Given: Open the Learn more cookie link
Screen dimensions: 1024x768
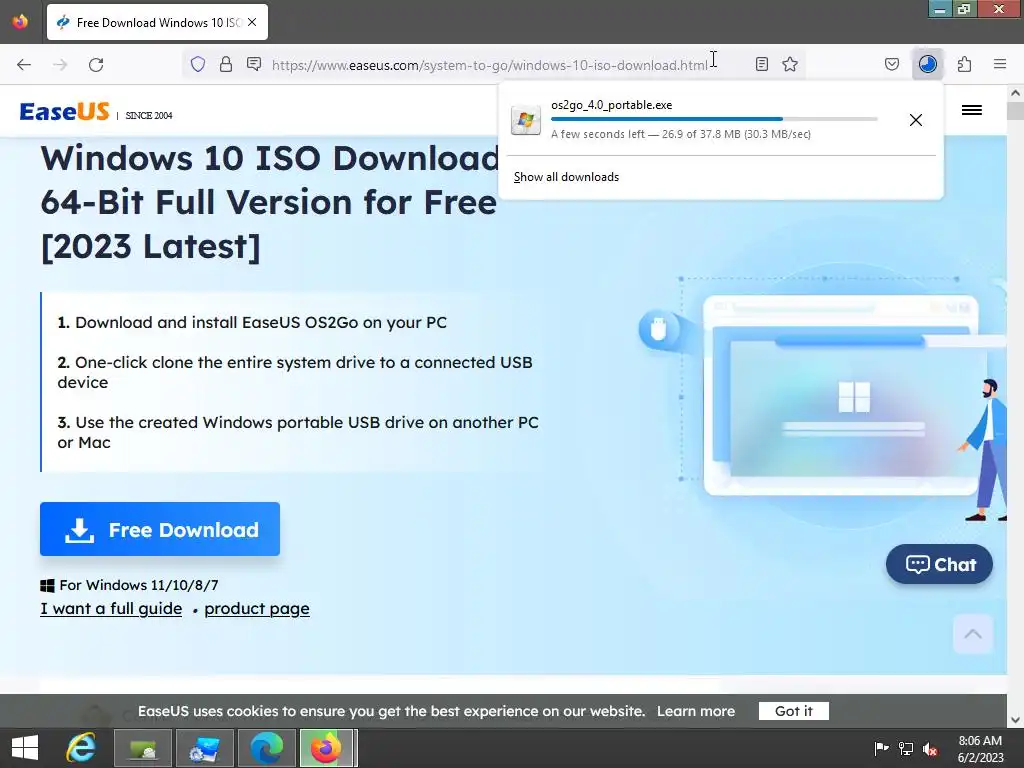Looking at the screenshot, I should pyautogui.click(x=696, y=711).
